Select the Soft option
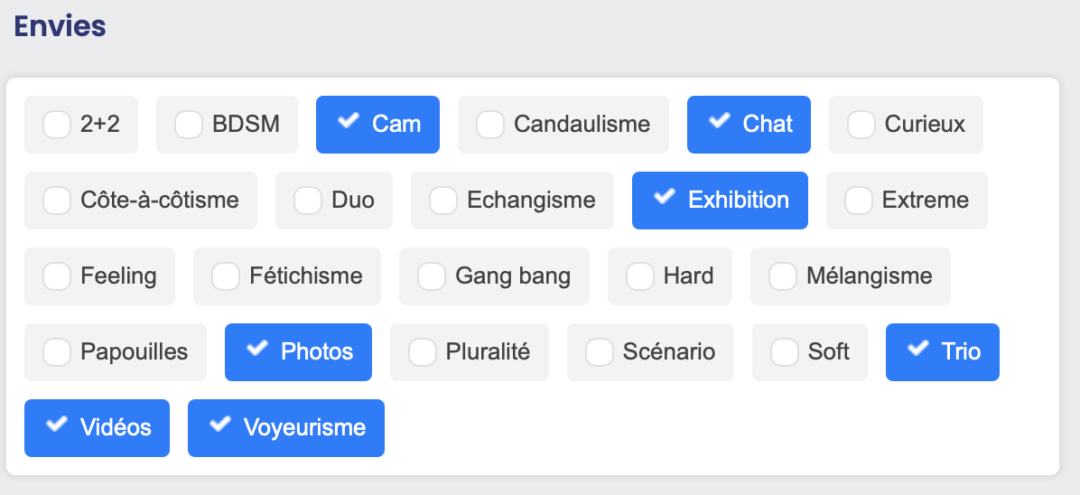1080x495 pixels. point(785,353)
